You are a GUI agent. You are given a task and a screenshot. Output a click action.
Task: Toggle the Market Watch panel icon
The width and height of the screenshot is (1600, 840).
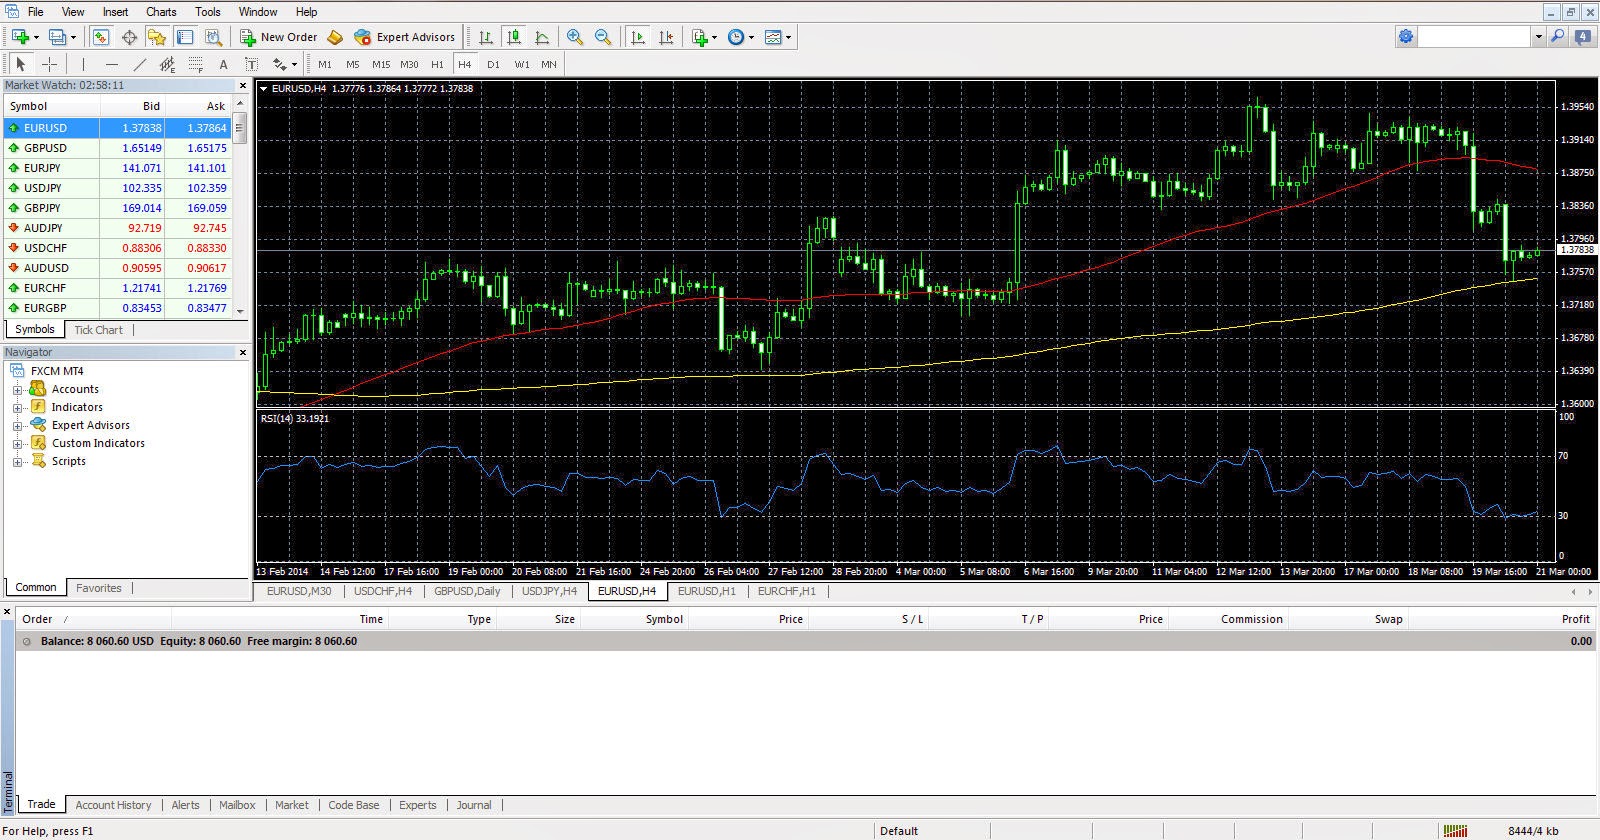[x=101, y=37]
